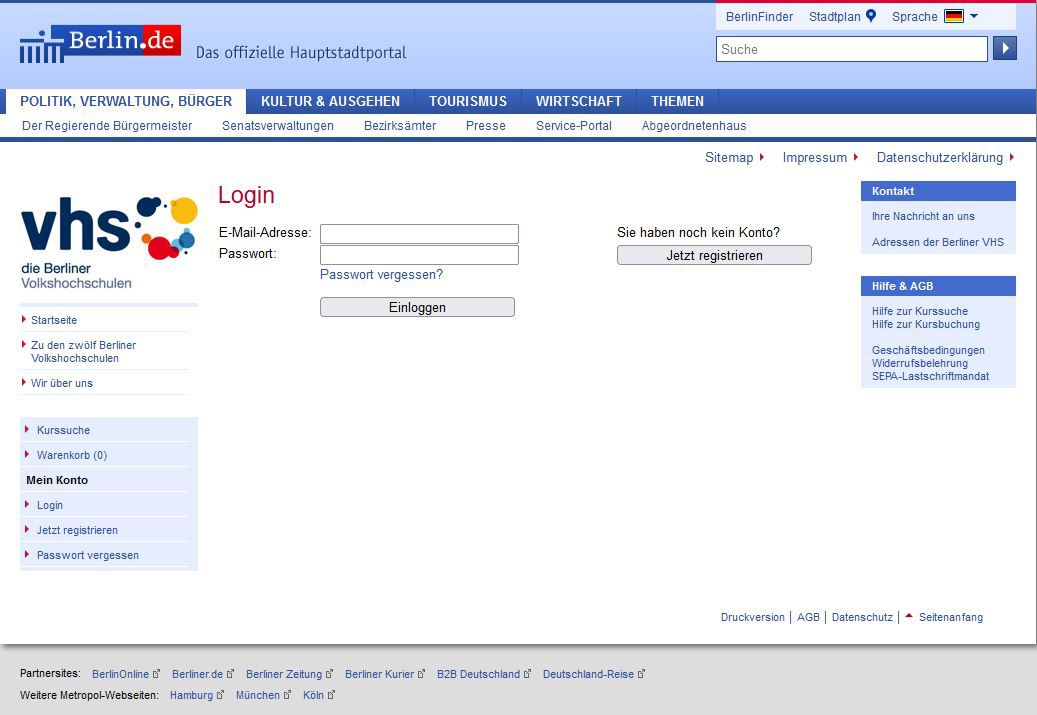Click Jetzt registrieren in sidebar
Screen dimensions: 1037x715
click(77, 530)
